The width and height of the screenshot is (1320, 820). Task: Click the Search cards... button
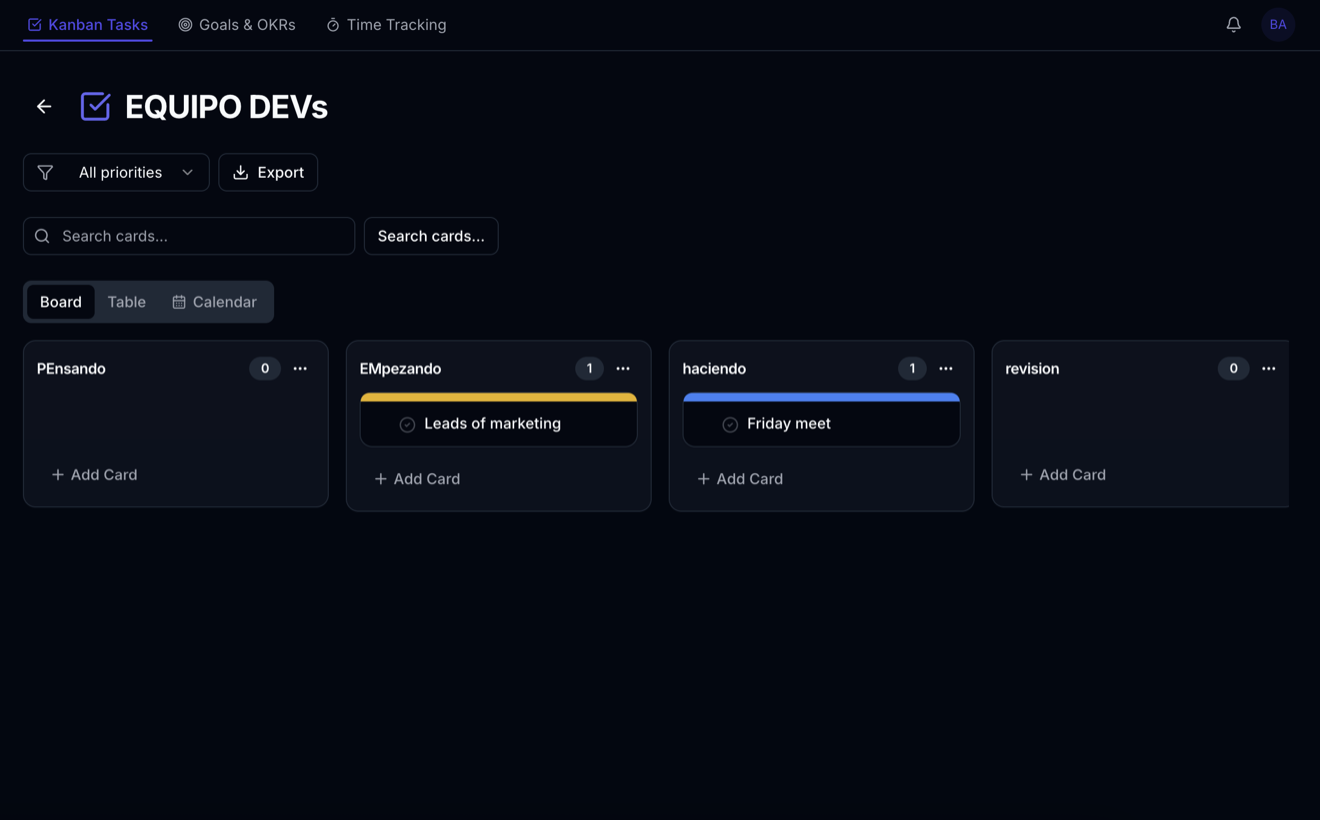click(x=431, y=236)
